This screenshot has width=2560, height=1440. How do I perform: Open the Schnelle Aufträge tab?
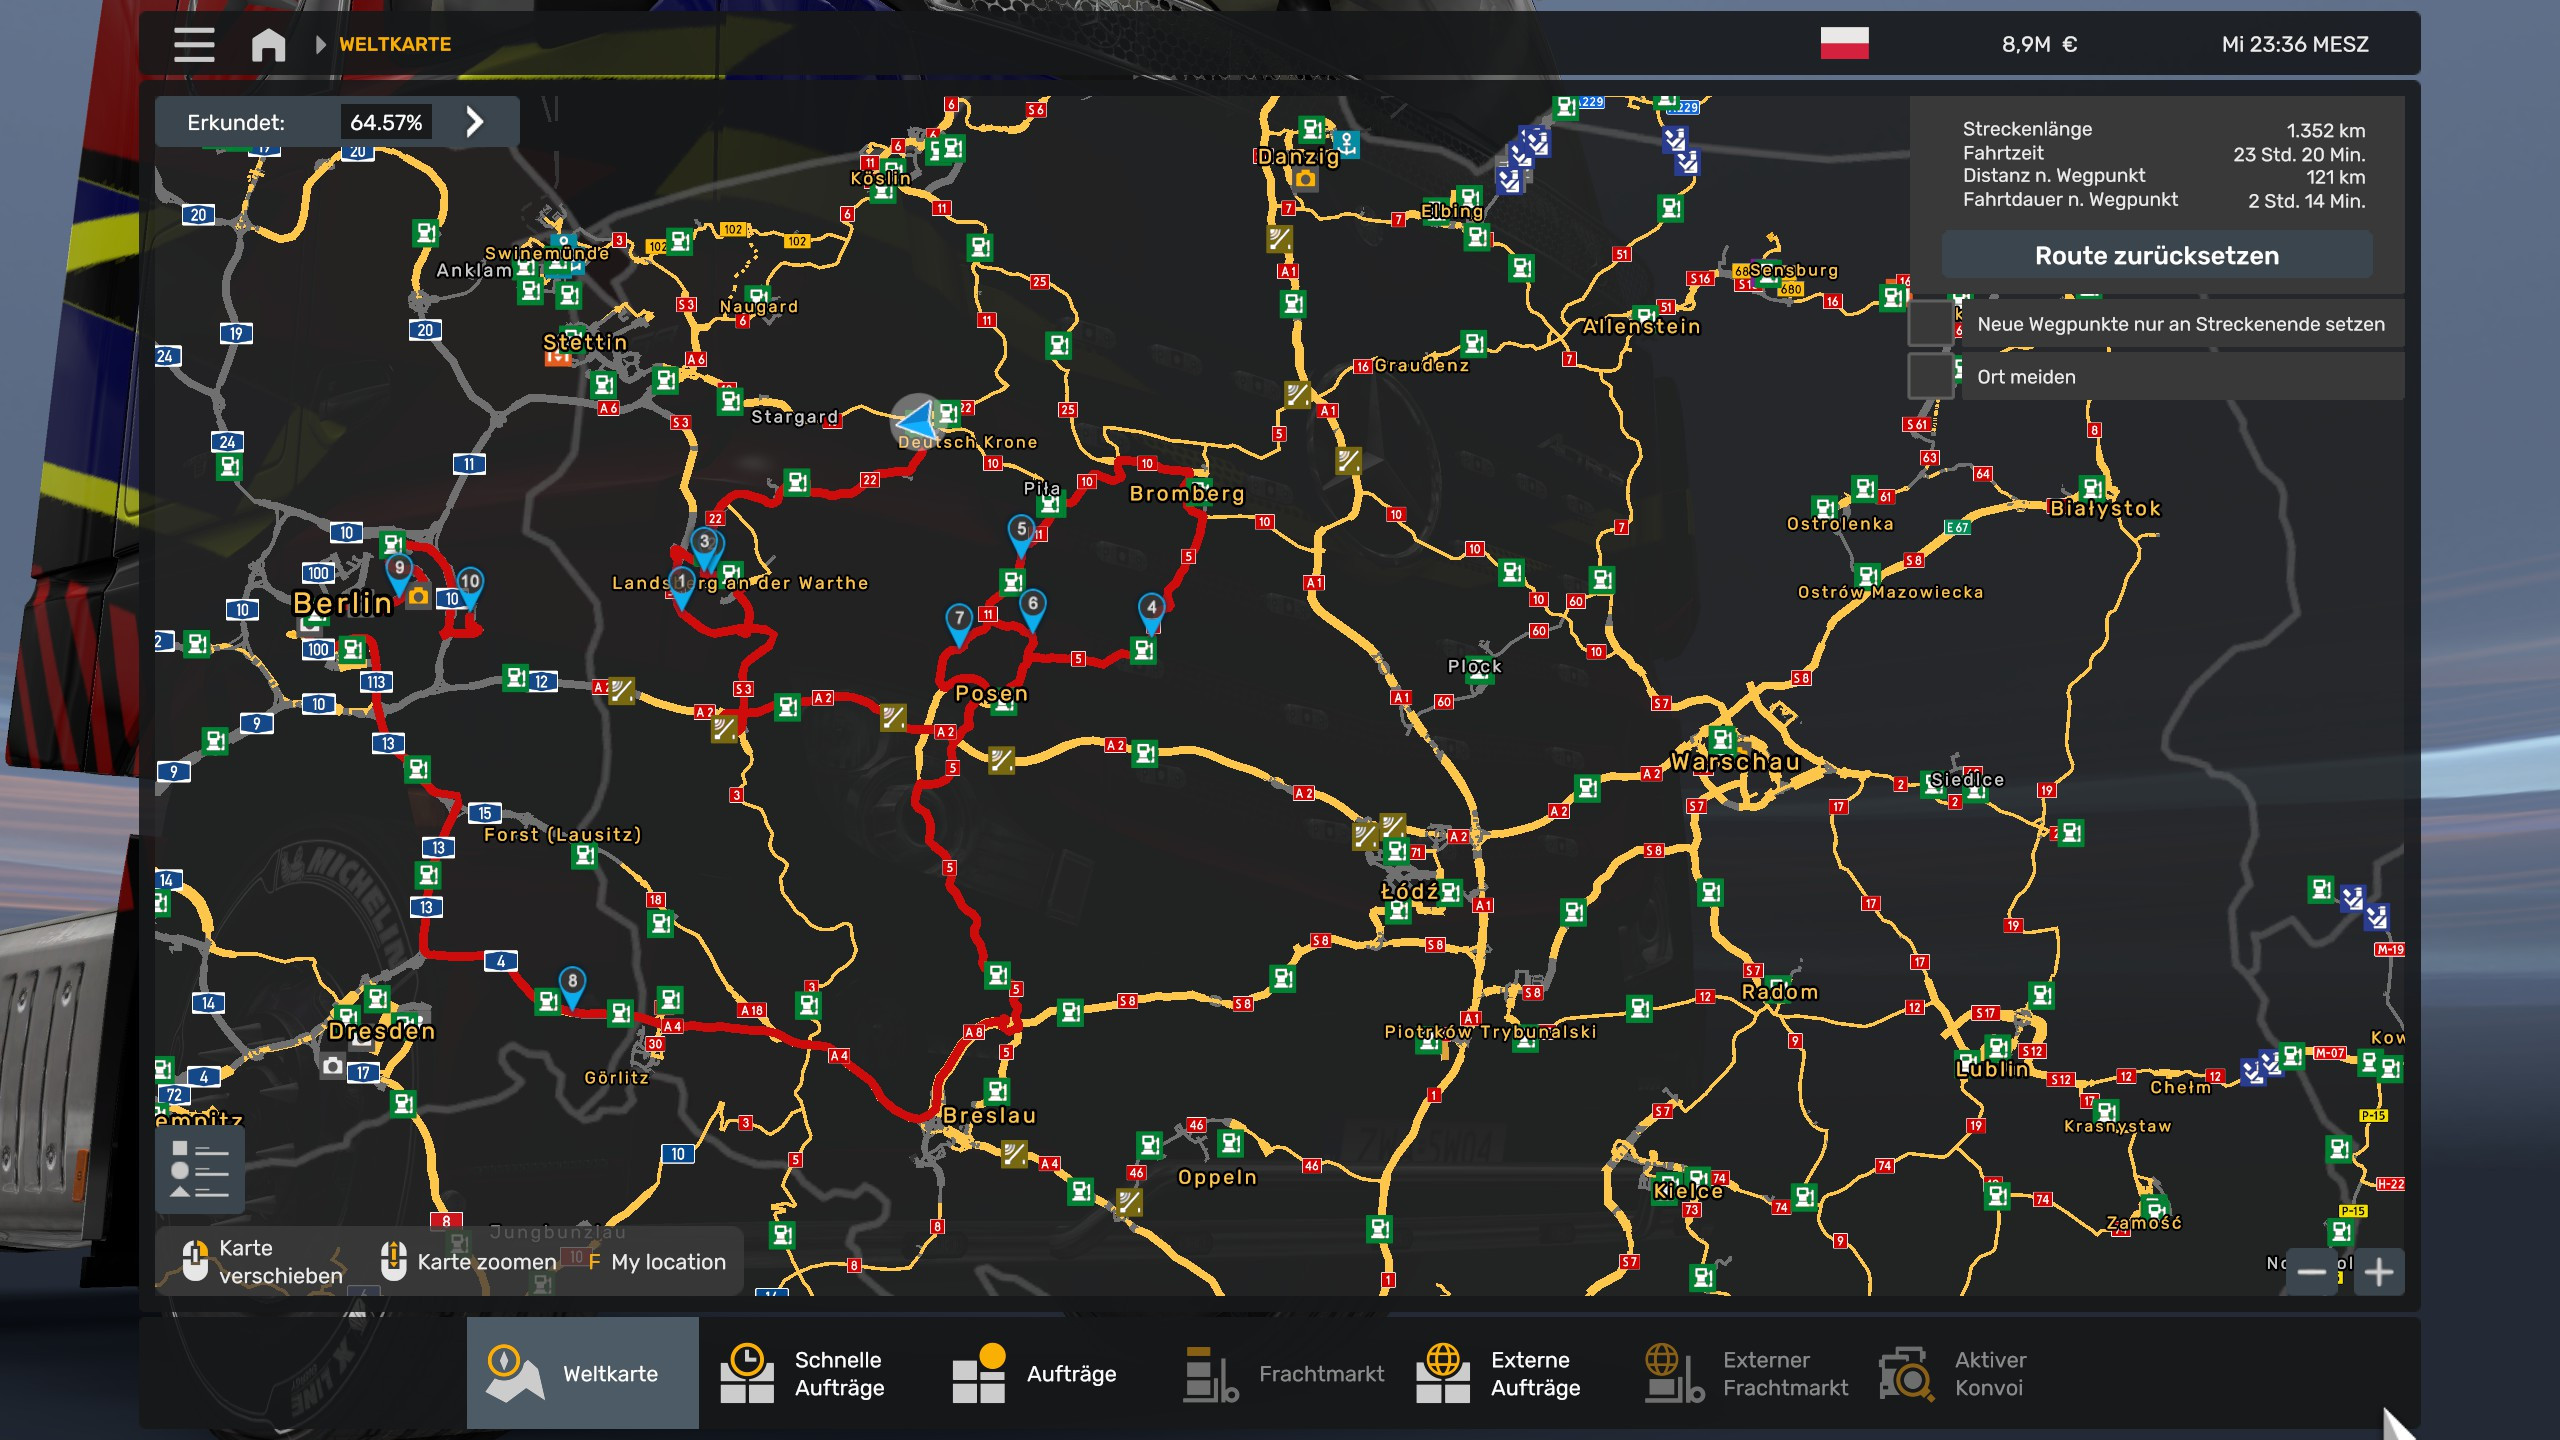806,1373
